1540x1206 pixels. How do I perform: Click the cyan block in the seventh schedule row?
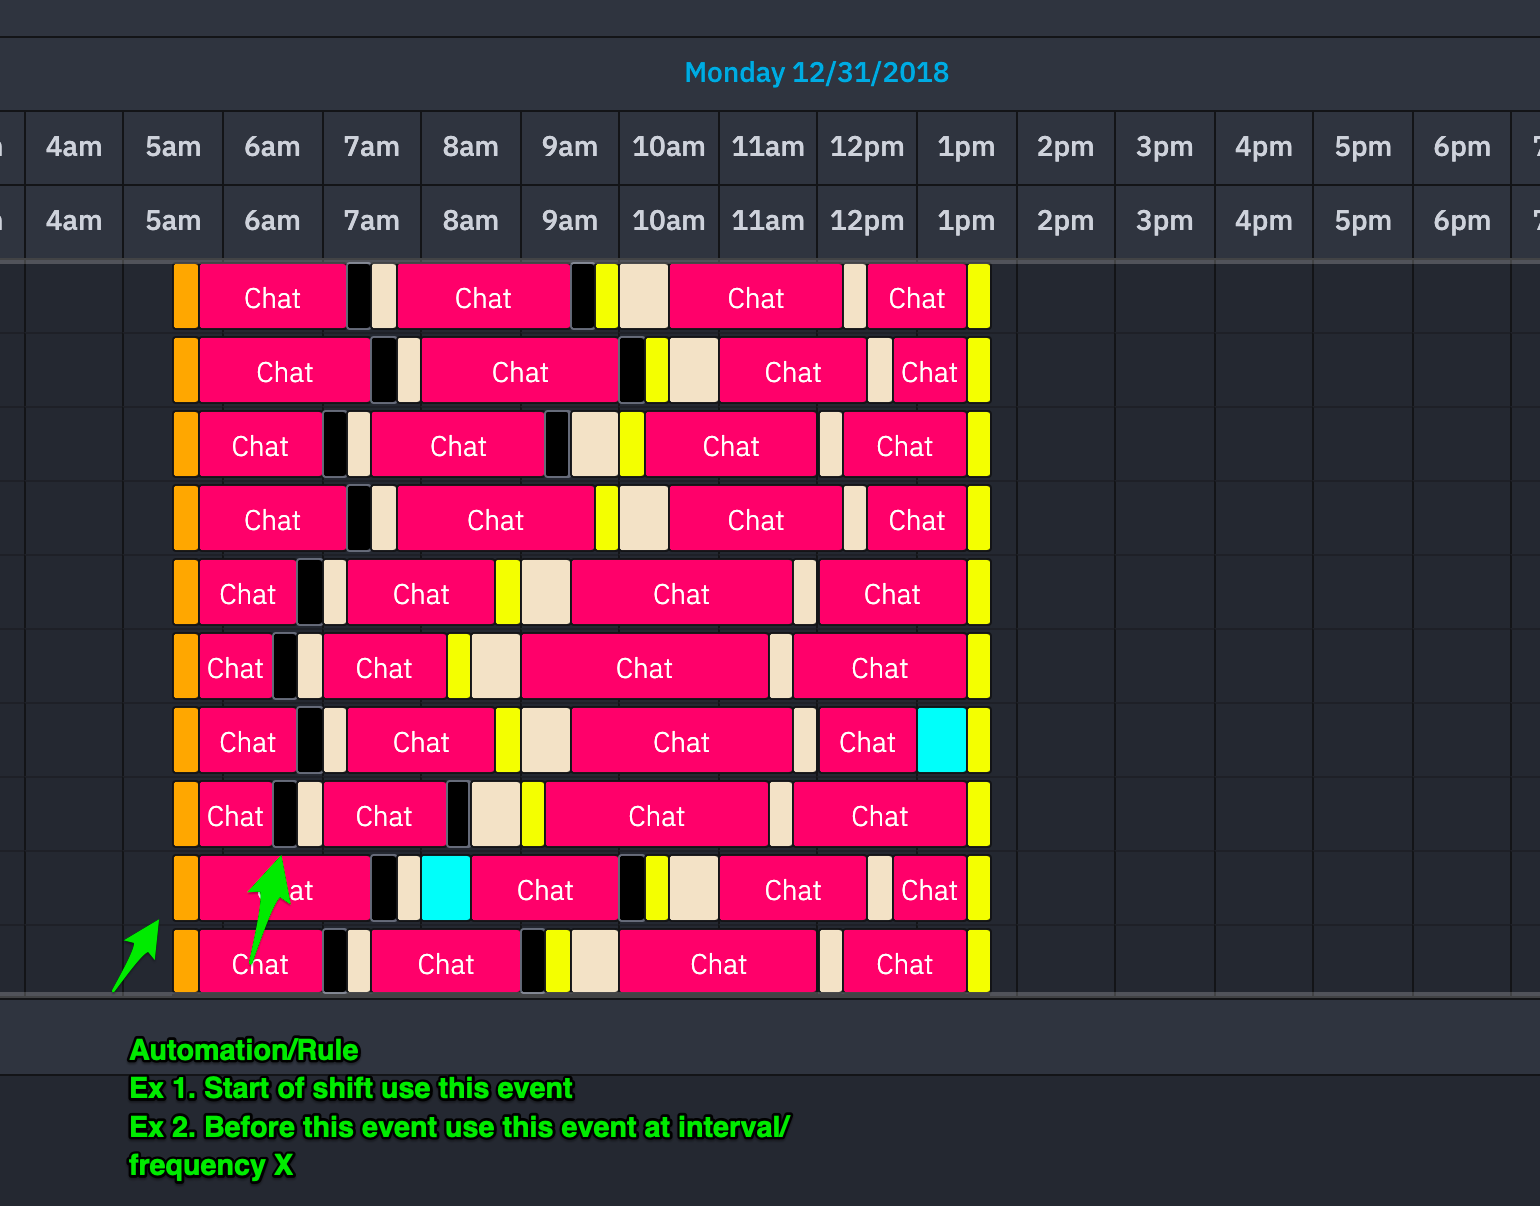tap(941, 741)
